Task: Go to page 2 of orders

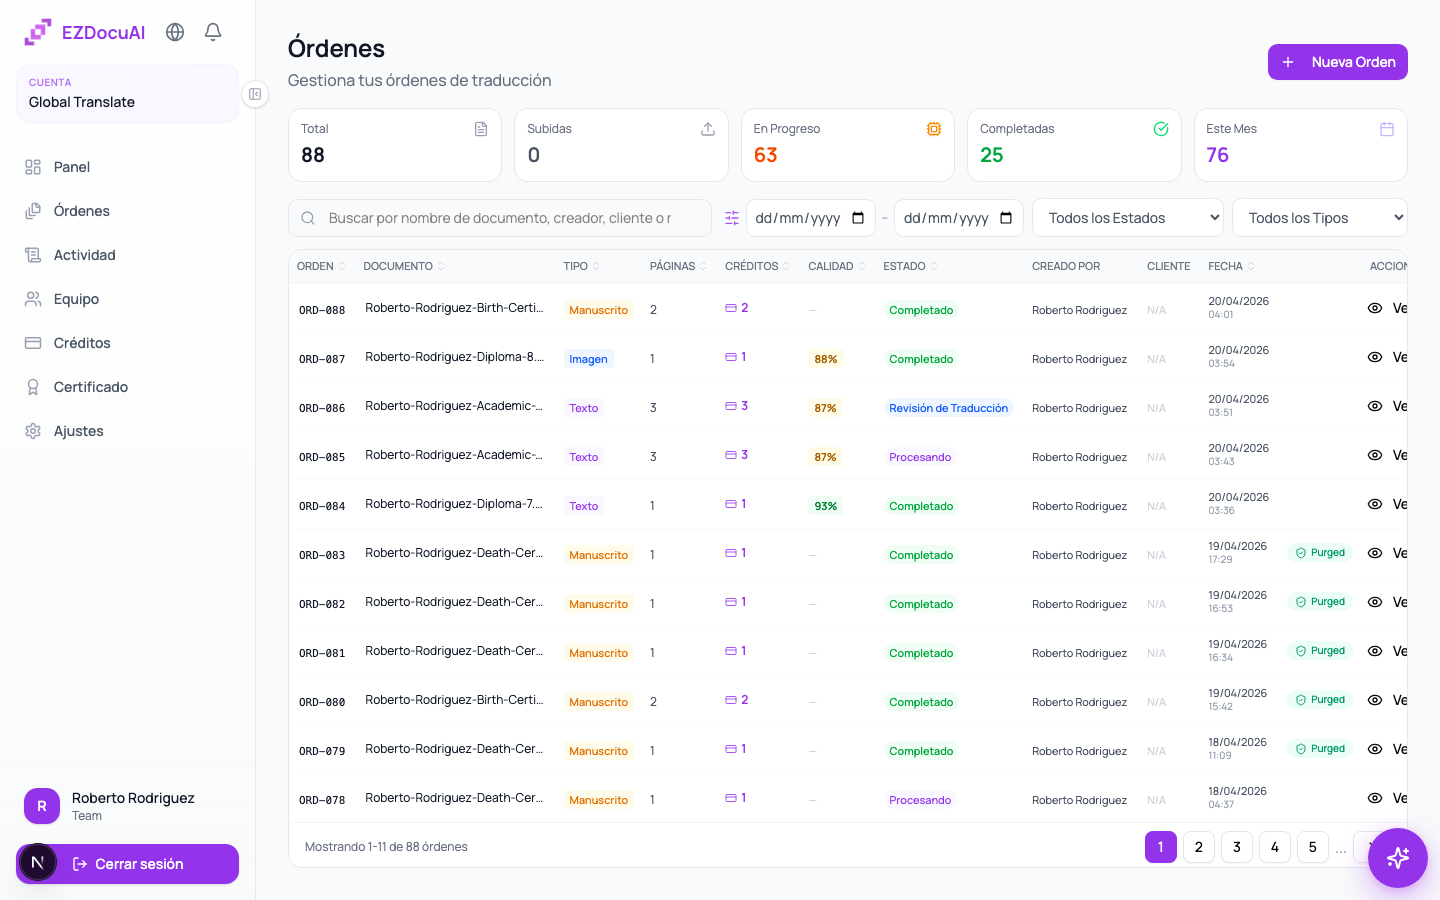Action: click(1198, 847)
